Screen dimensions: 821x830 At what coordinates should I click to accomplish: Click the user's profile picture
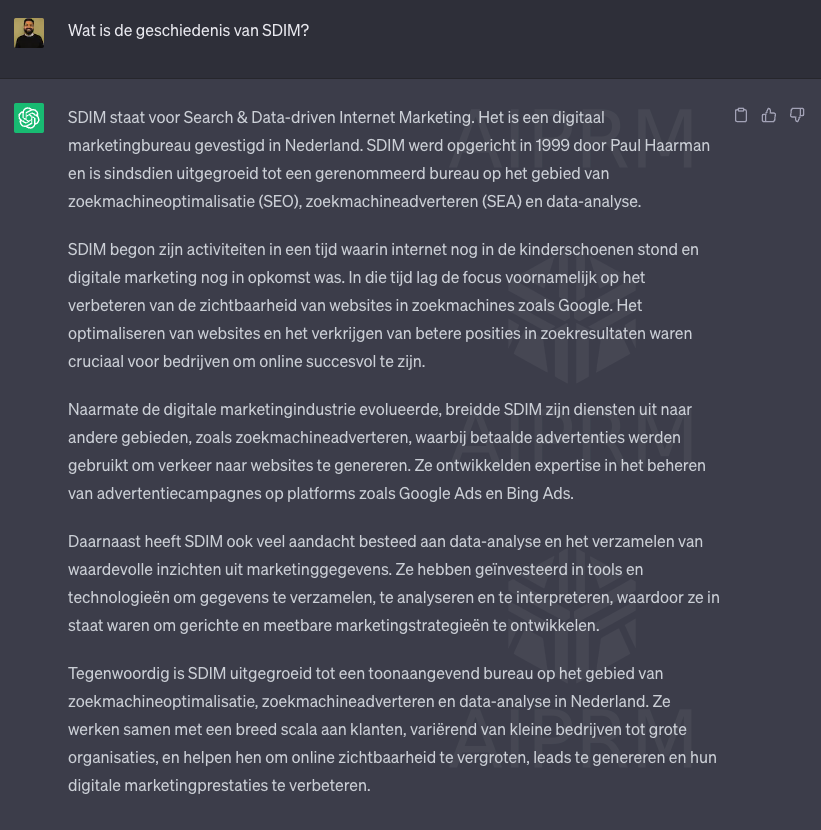29,32
